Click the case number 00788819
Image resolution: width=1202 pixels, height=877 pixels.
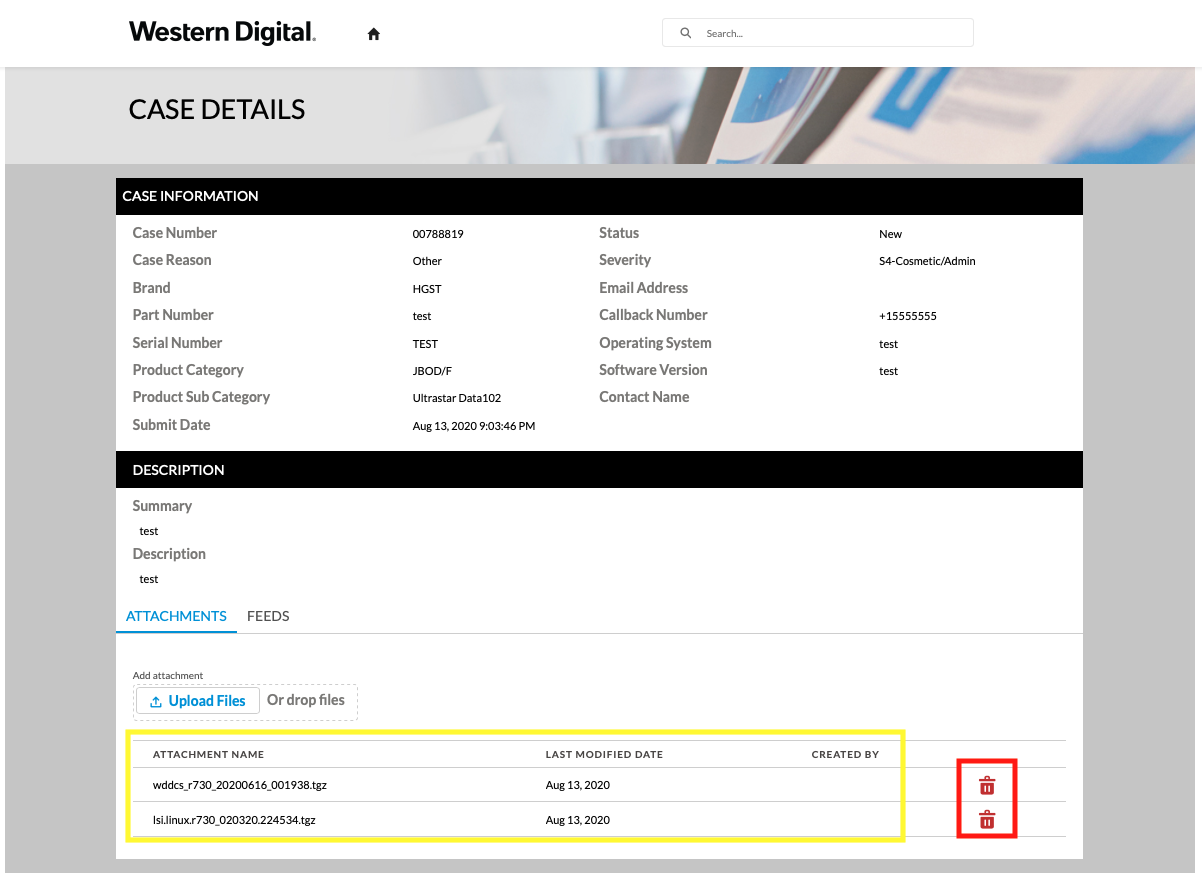click(x=438, y=234)
